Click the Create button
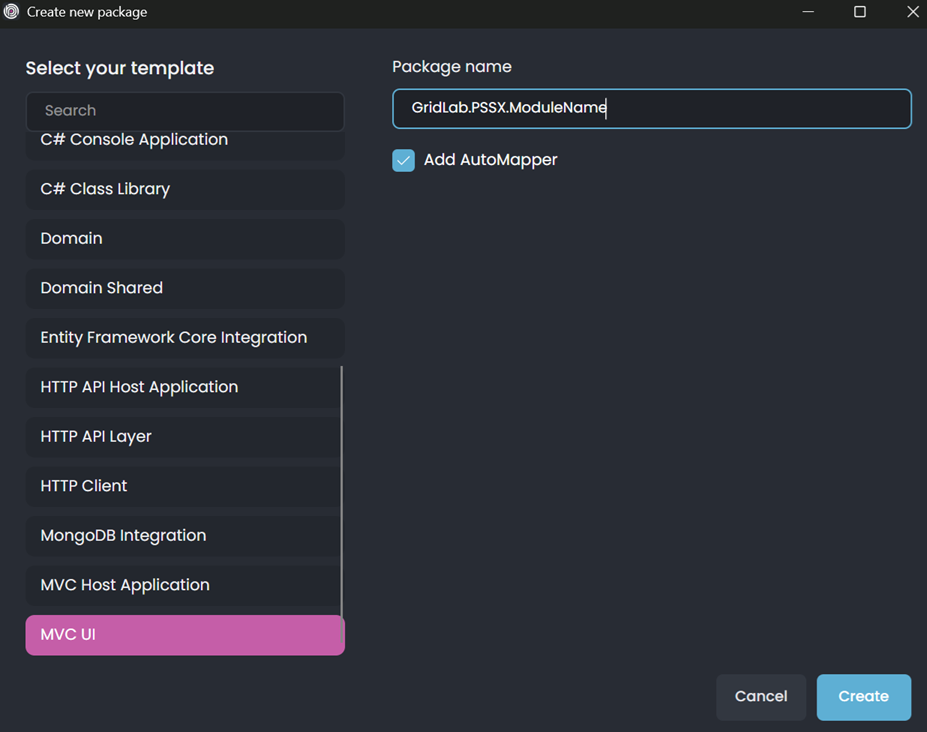 pos(863,697)
